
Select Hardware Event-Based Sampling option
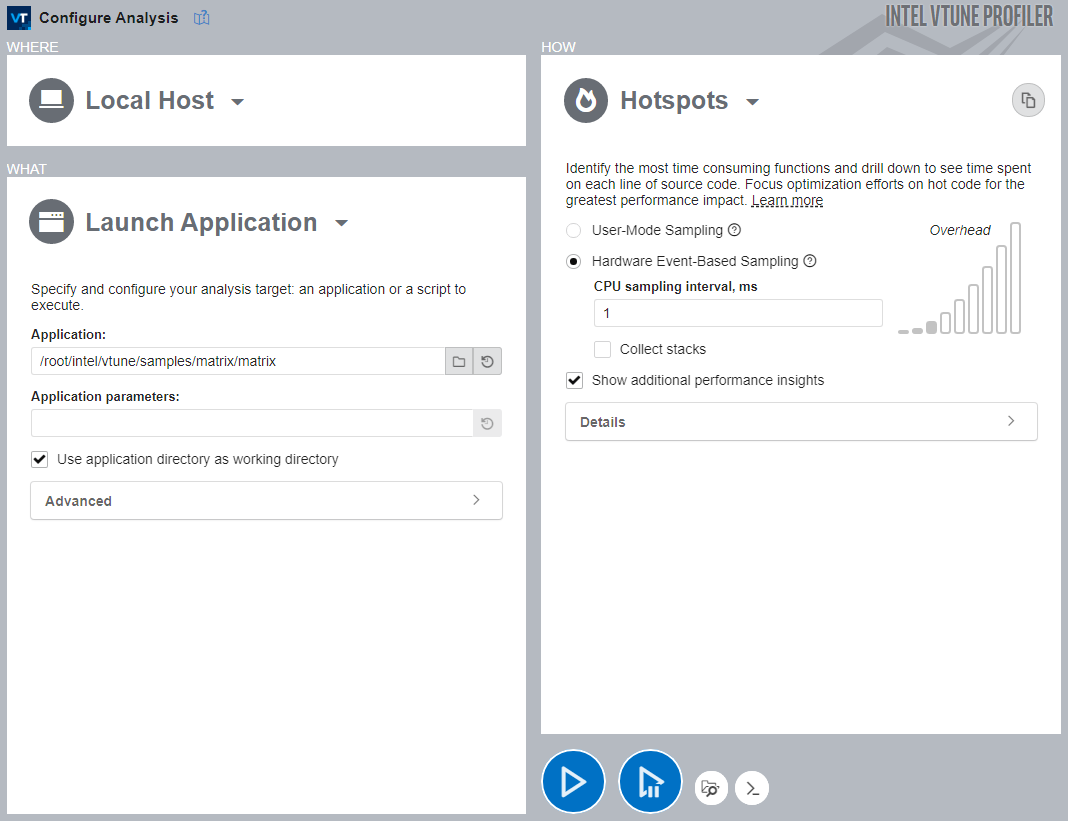point(574,261)
